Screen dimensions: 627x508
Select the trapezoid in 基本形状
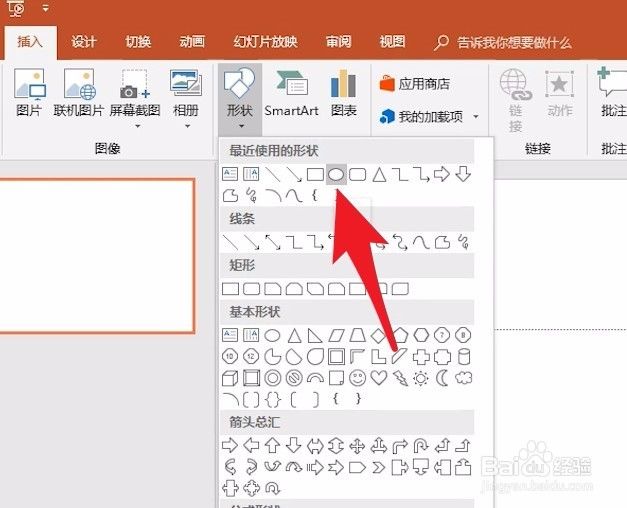(x=357, y=336)
